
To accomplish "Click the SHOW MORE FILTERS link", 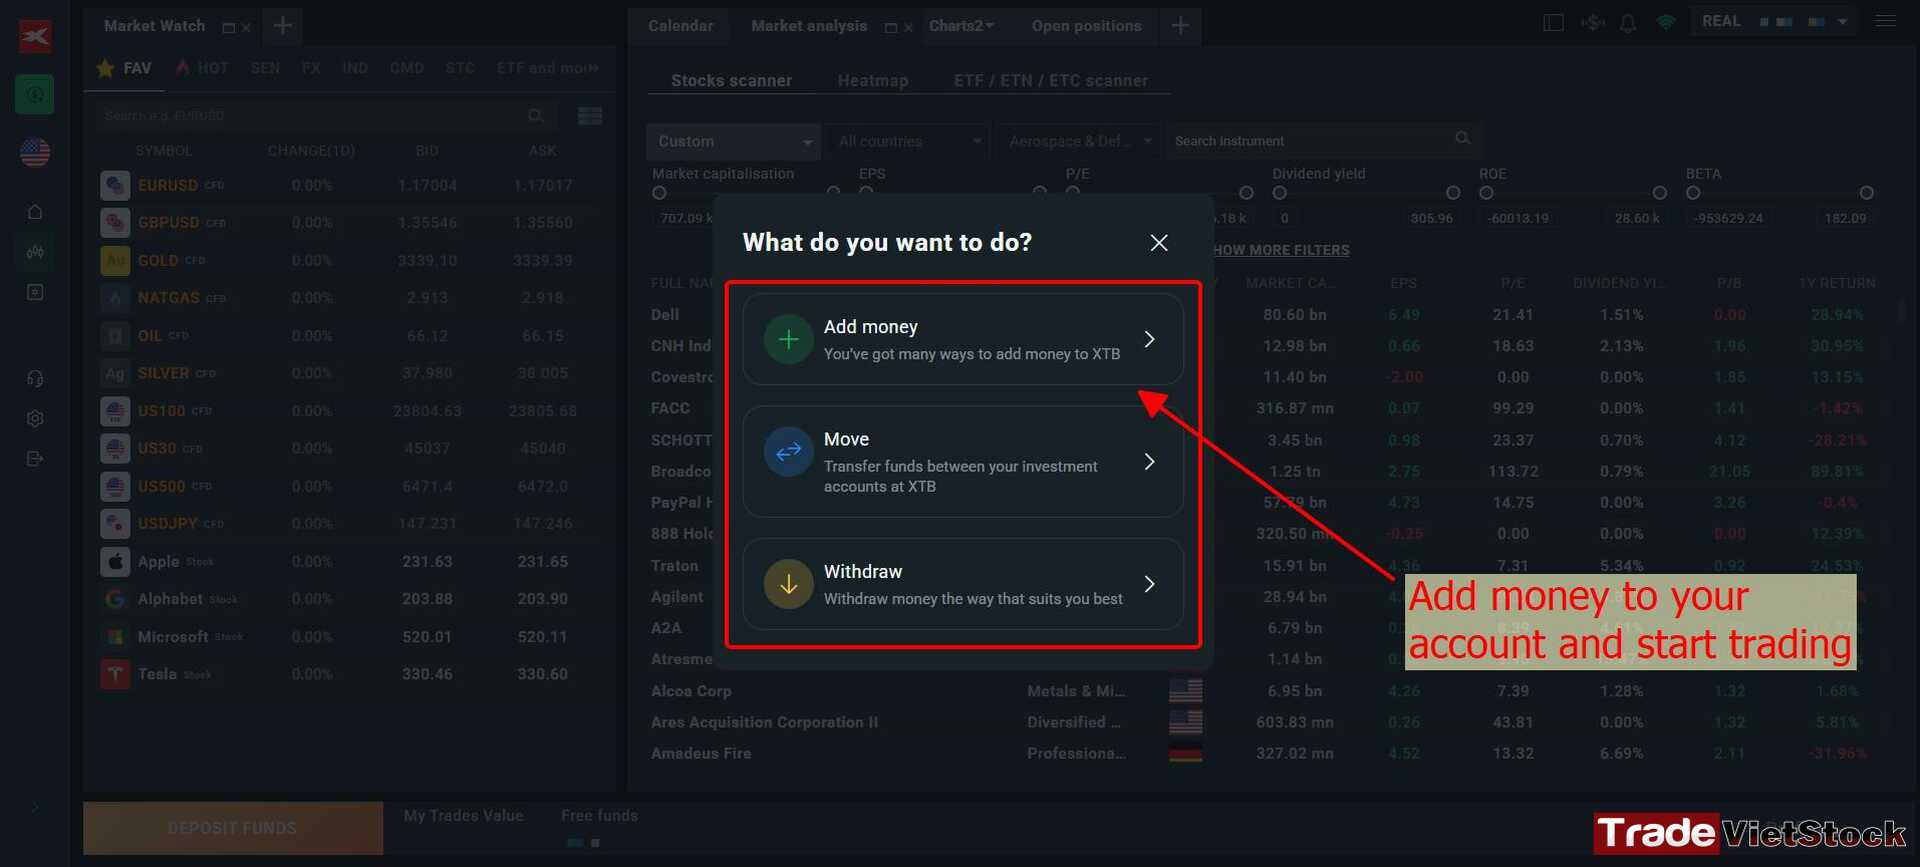I will point(1282,250).
